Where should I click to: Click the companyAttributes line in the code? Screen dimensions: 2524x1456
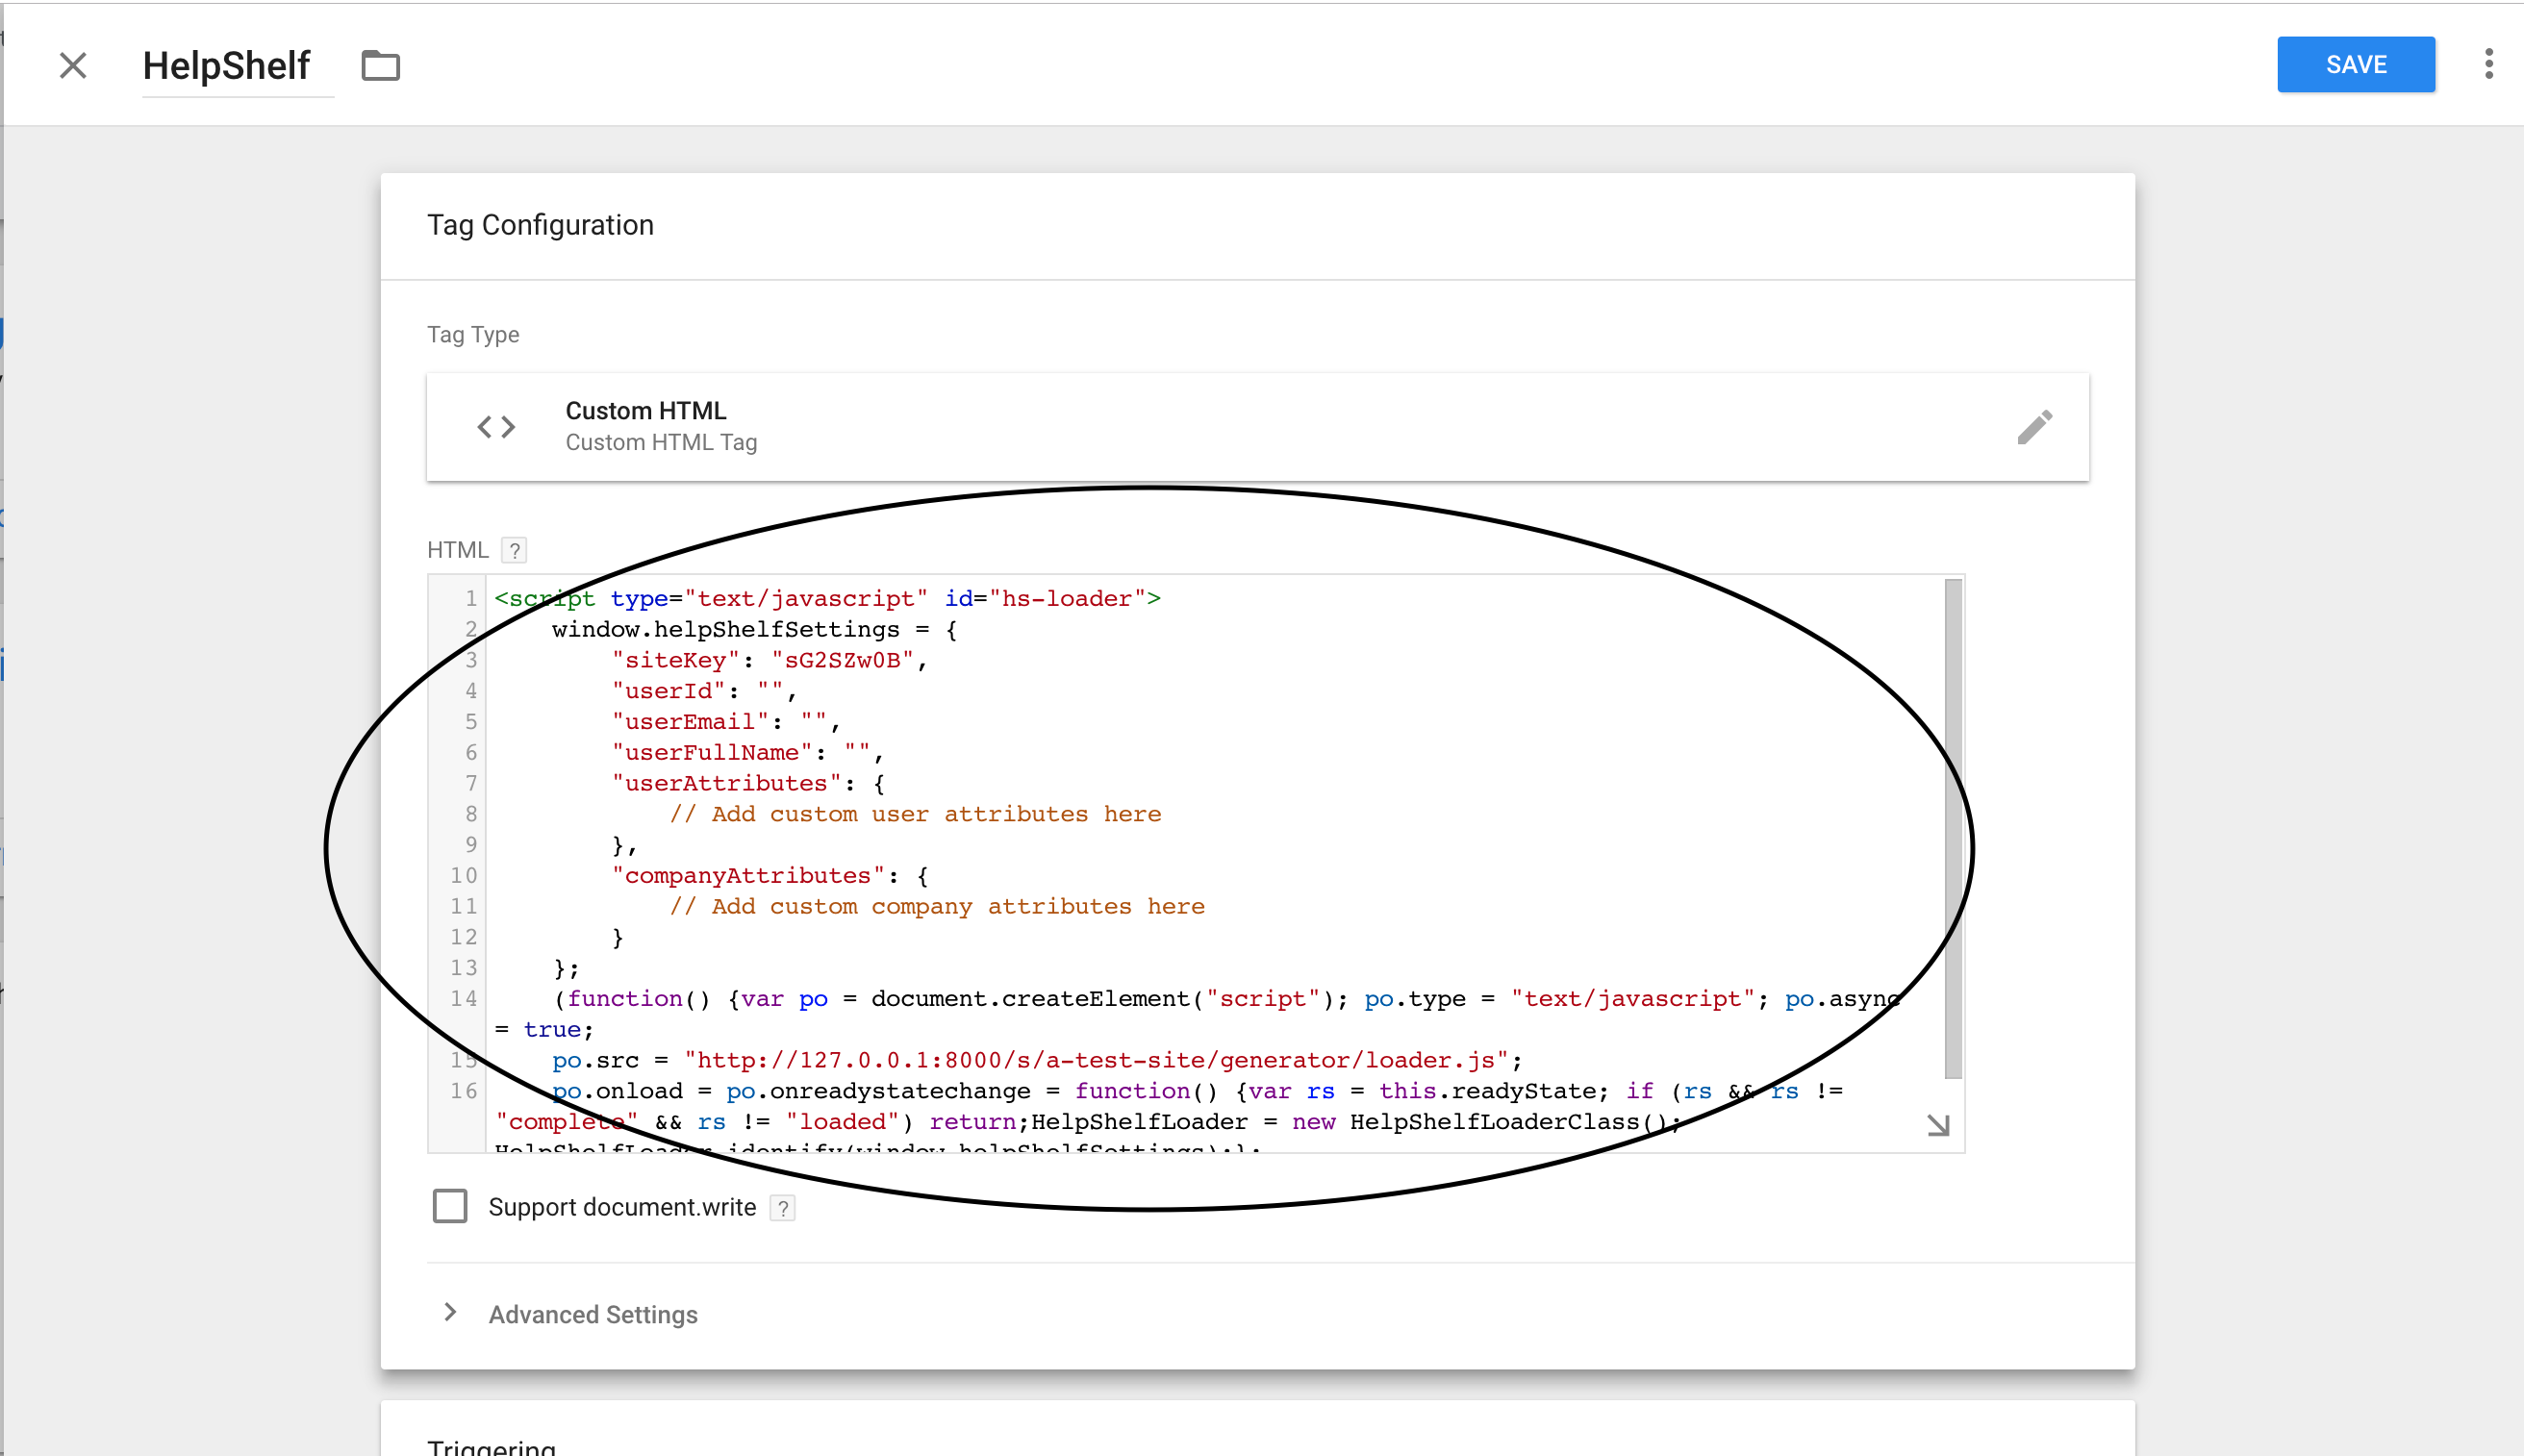[771, 876]
